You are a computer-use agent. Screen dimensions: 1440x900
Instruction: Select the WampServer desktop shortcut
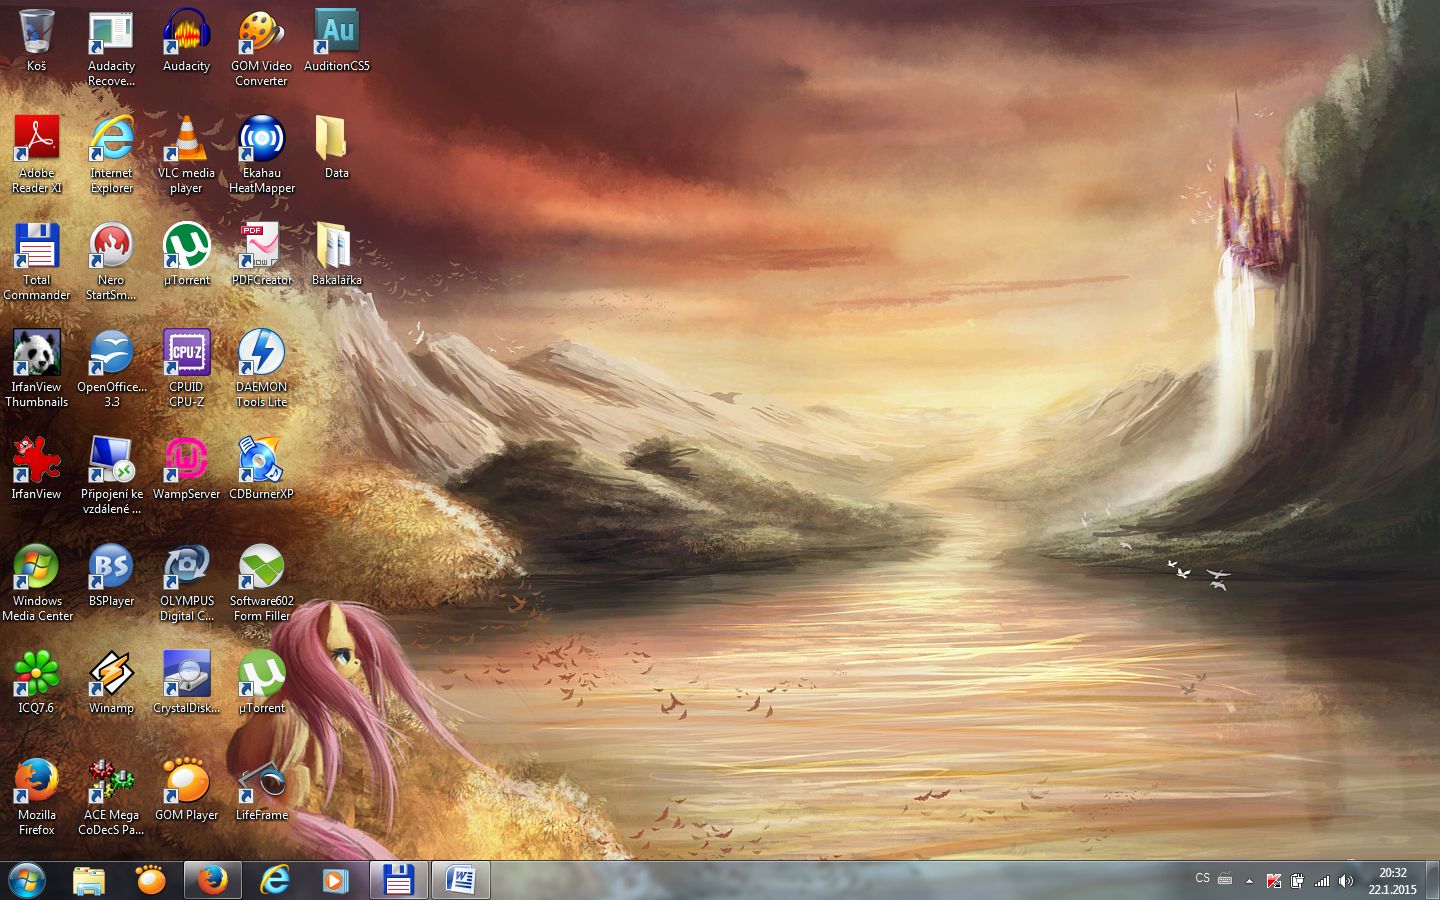click(x=186, y=469)
